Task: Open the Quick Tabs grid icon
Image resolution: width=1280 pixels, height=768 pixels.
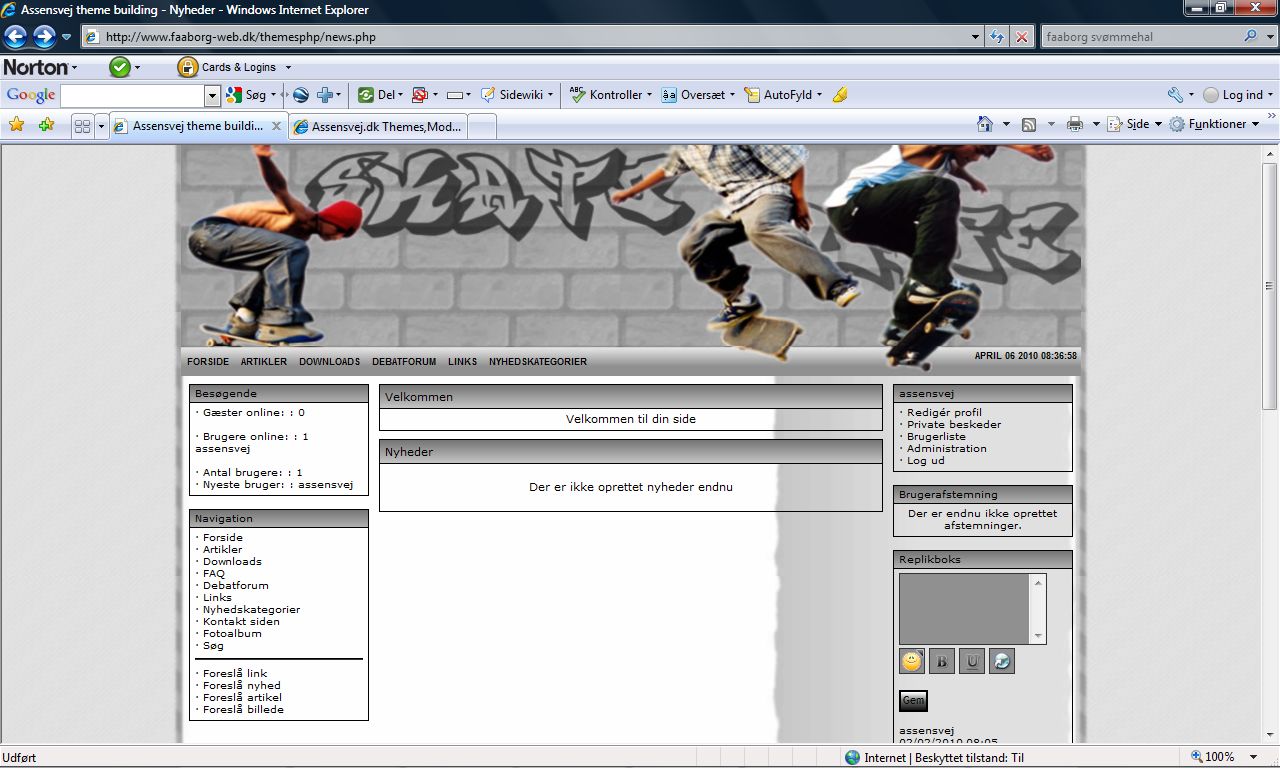Action: [83, 126]
